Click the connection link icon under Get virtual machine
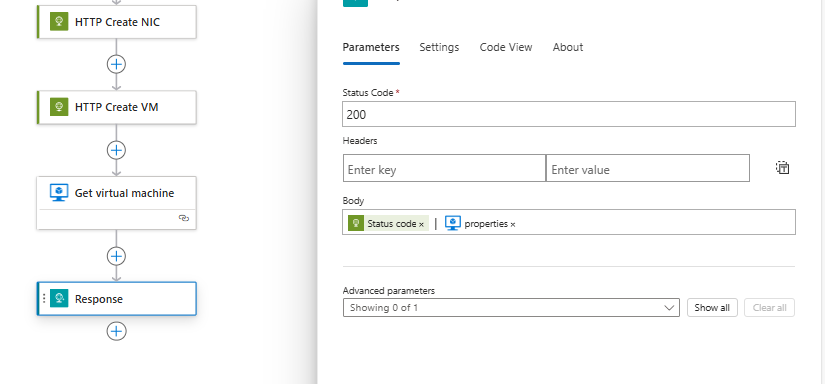The image size is (825, 384). pos(184,218)
